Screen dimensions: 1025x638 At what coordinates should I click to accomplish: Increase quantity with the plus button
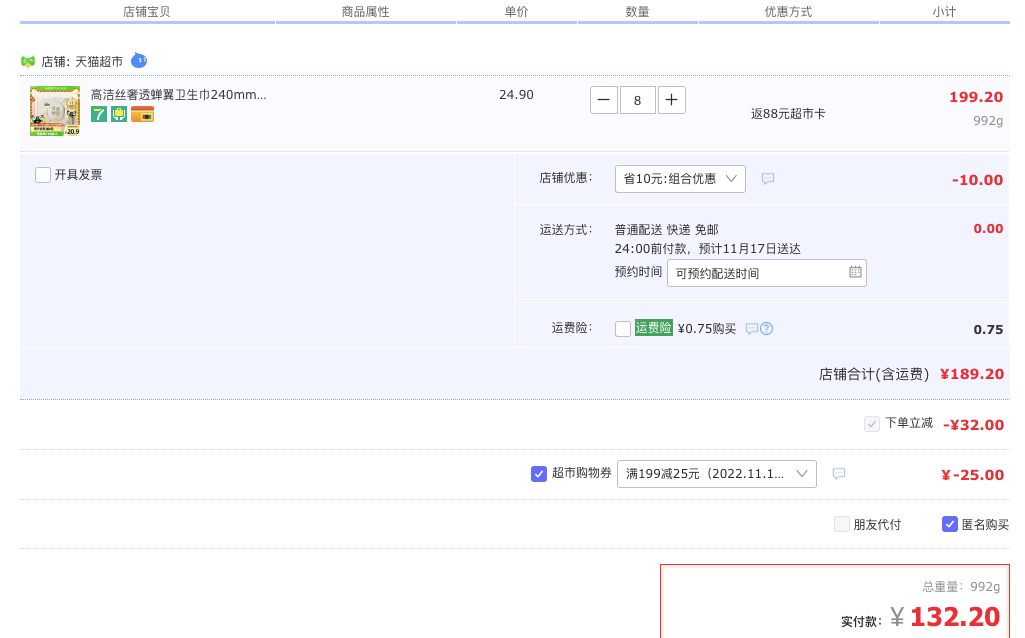[x=671, y=100]
